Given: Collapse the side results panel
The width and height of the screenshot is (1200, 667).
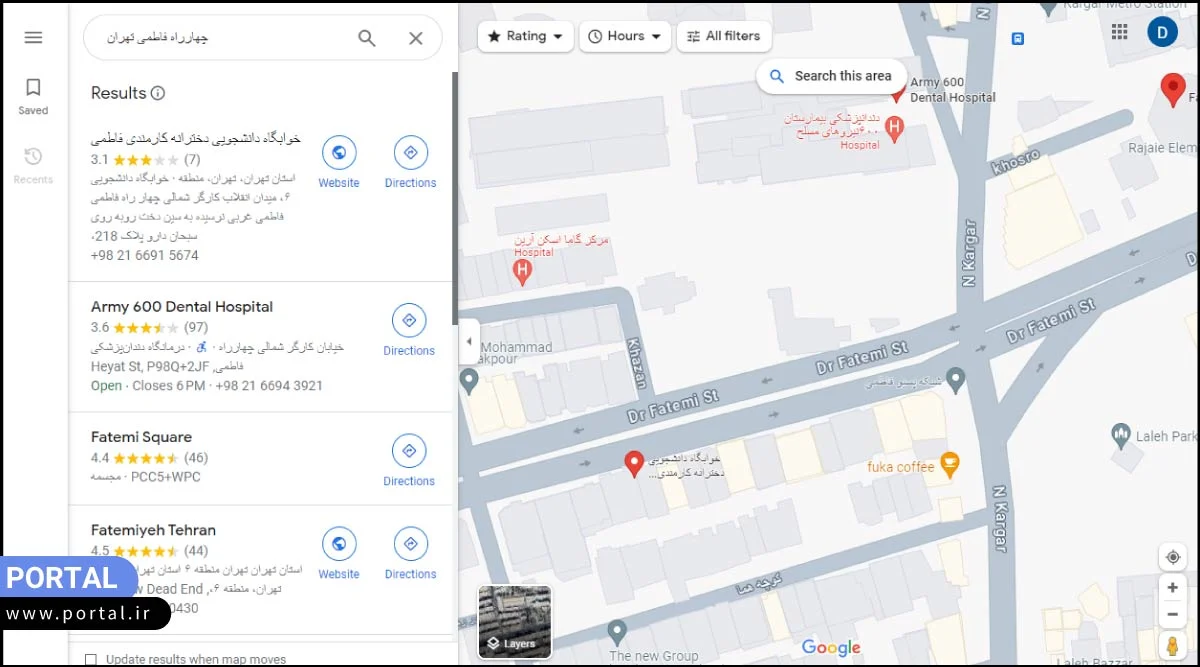Looking at the screenshot, I should [x=469, y=342].
